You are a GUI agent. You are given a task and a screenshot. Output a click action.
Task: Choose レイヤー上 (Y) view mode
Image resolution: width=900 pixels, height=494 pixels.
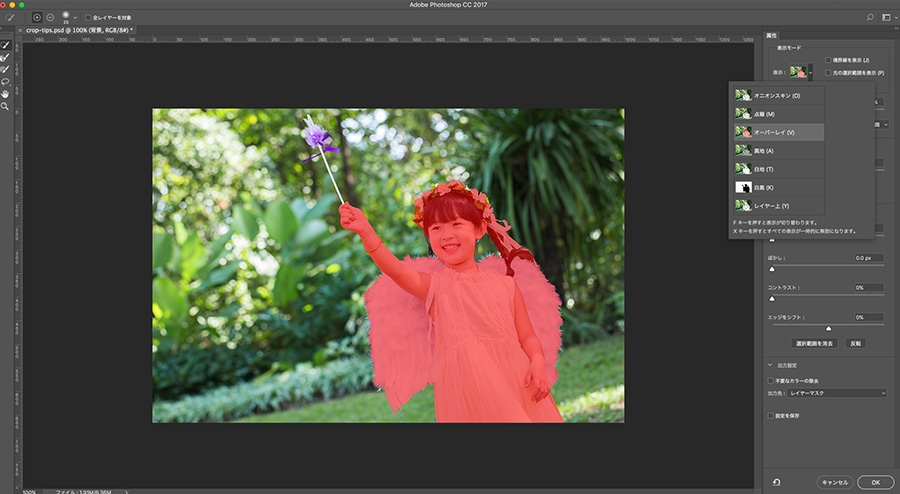pos(779,206)
